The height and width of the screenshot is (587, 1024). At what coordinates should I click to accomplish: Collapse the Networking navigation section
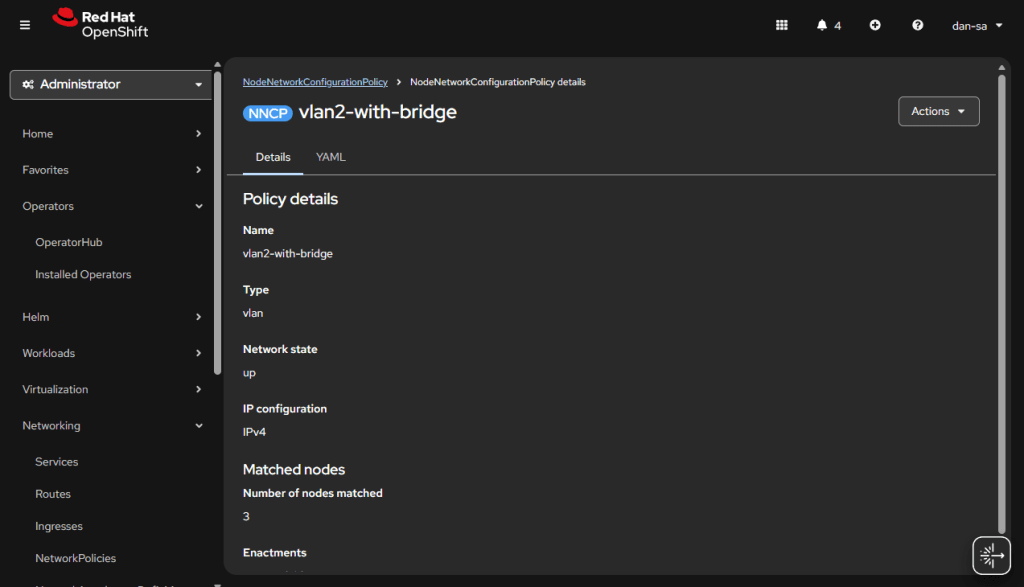coord(111,426)
